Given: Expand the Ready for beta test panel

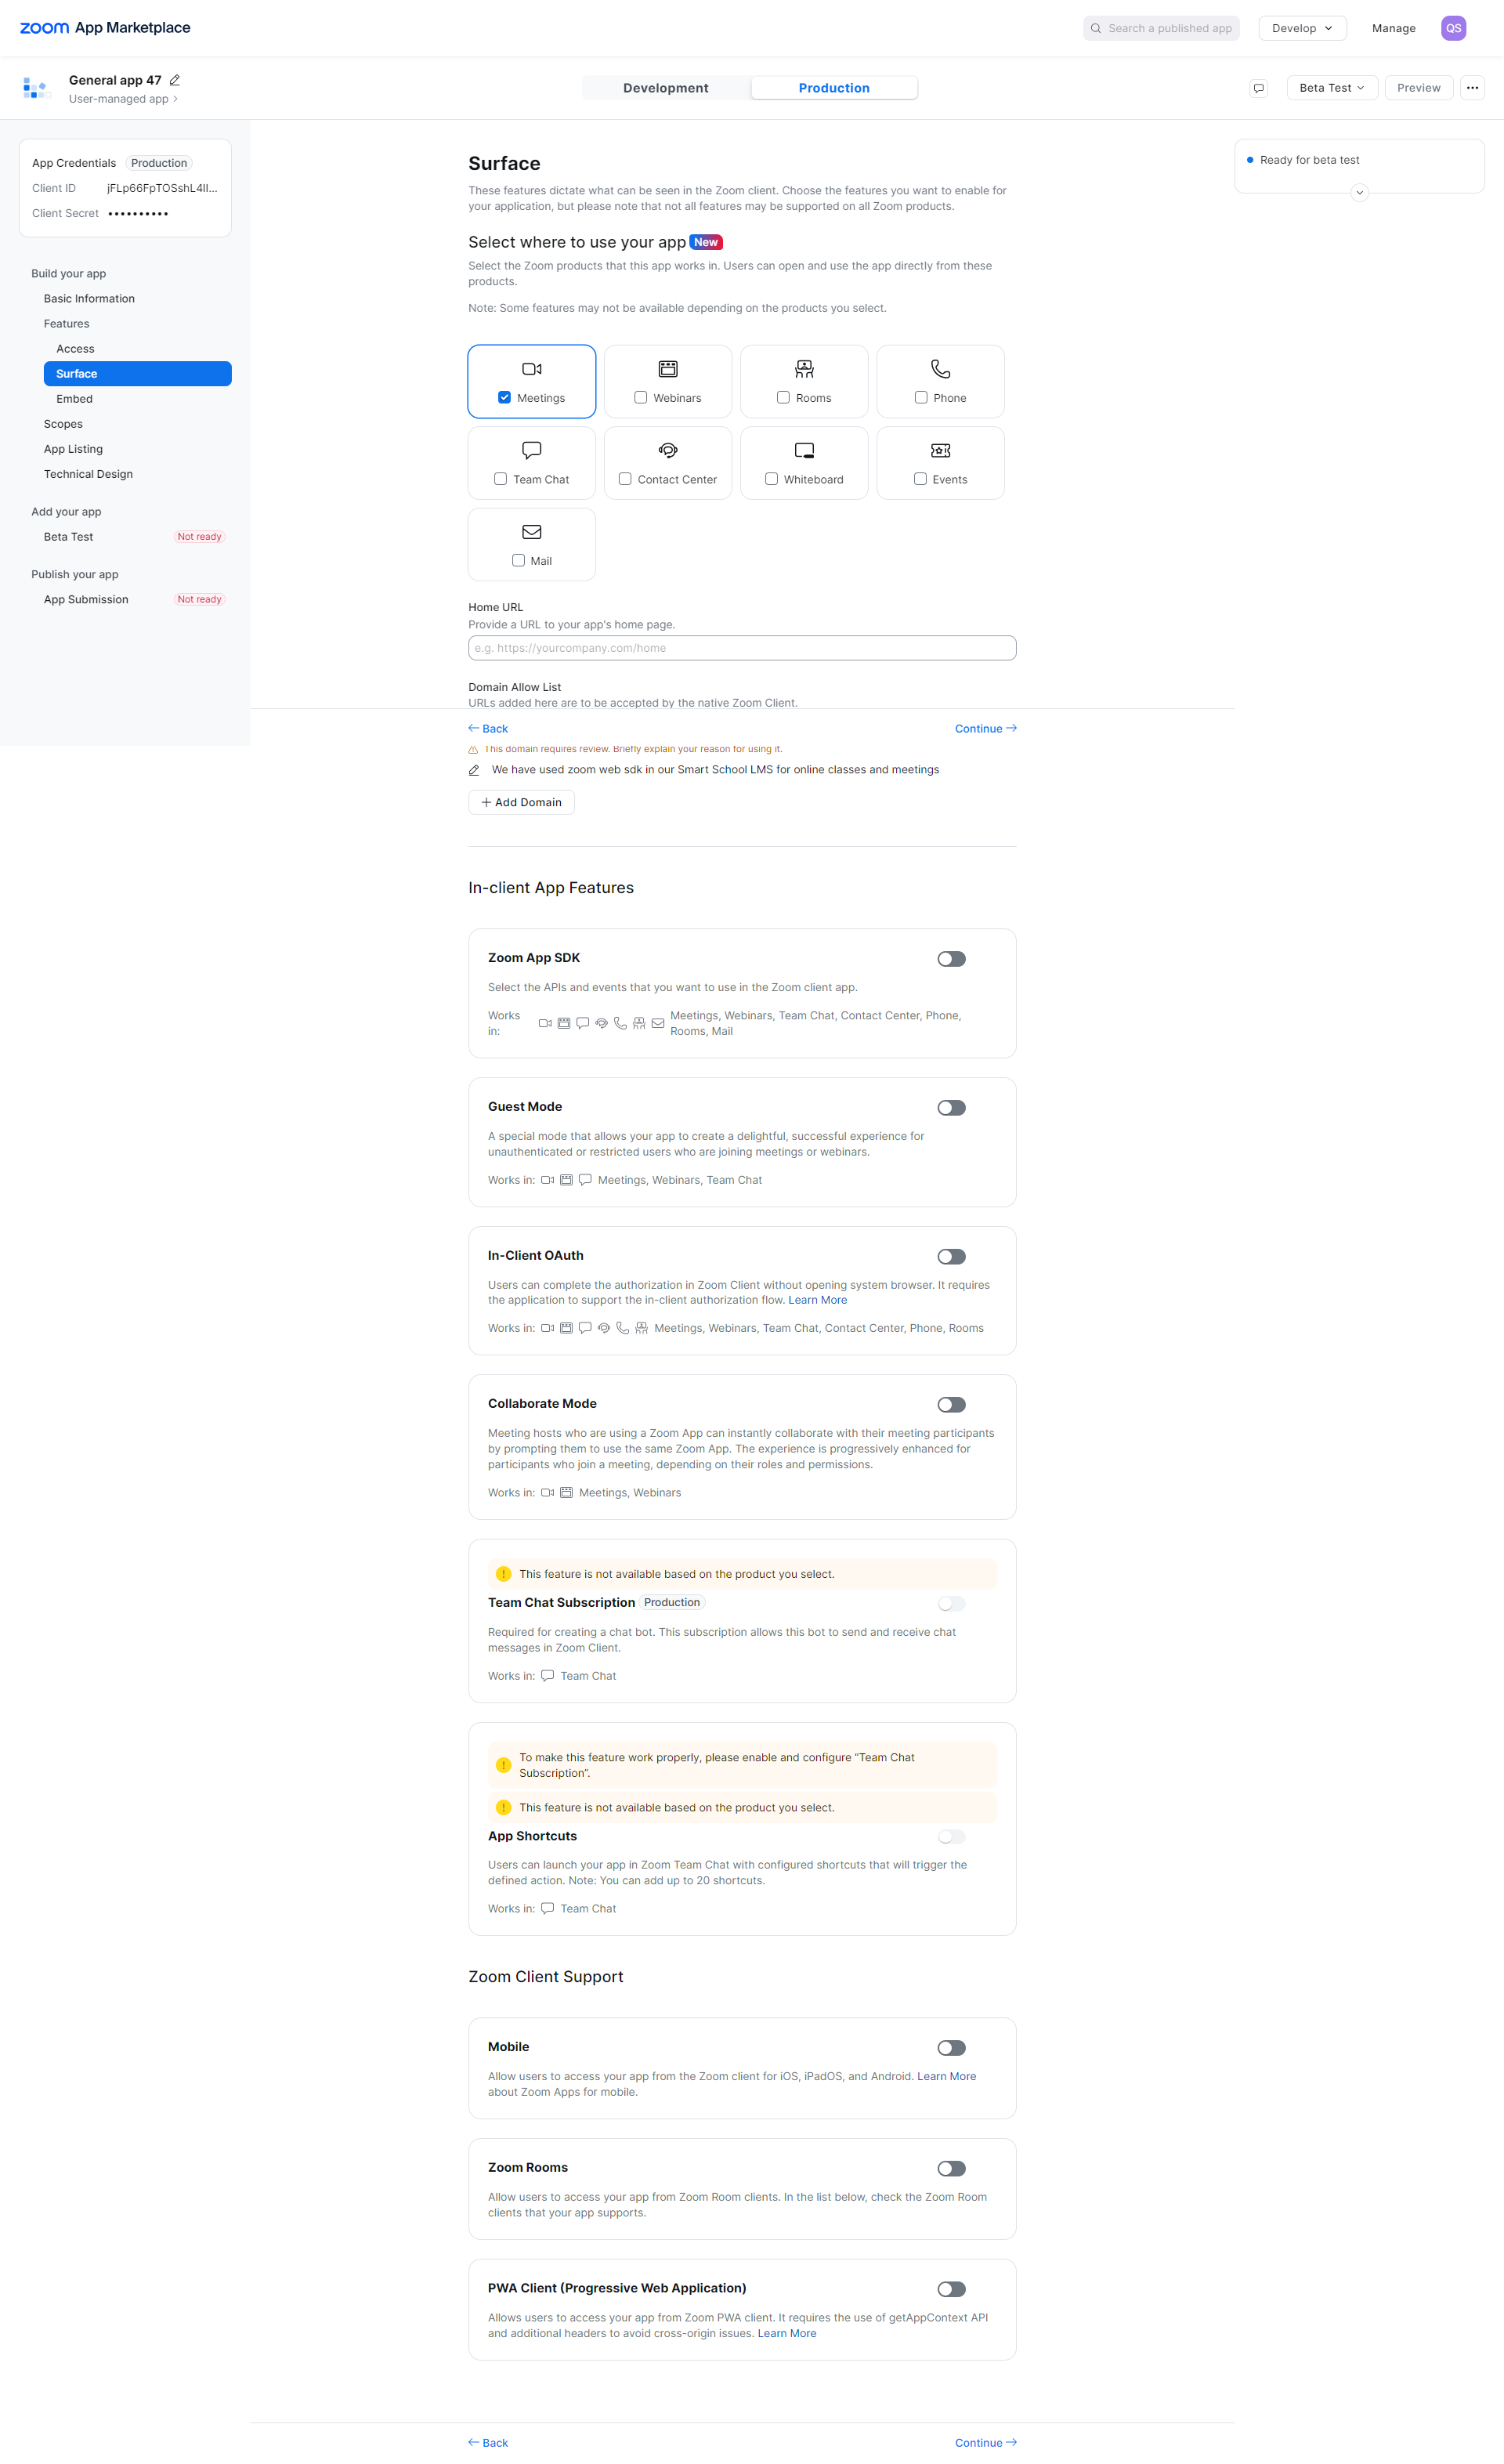Looking at the screenshot, I should coord(1359,192).
